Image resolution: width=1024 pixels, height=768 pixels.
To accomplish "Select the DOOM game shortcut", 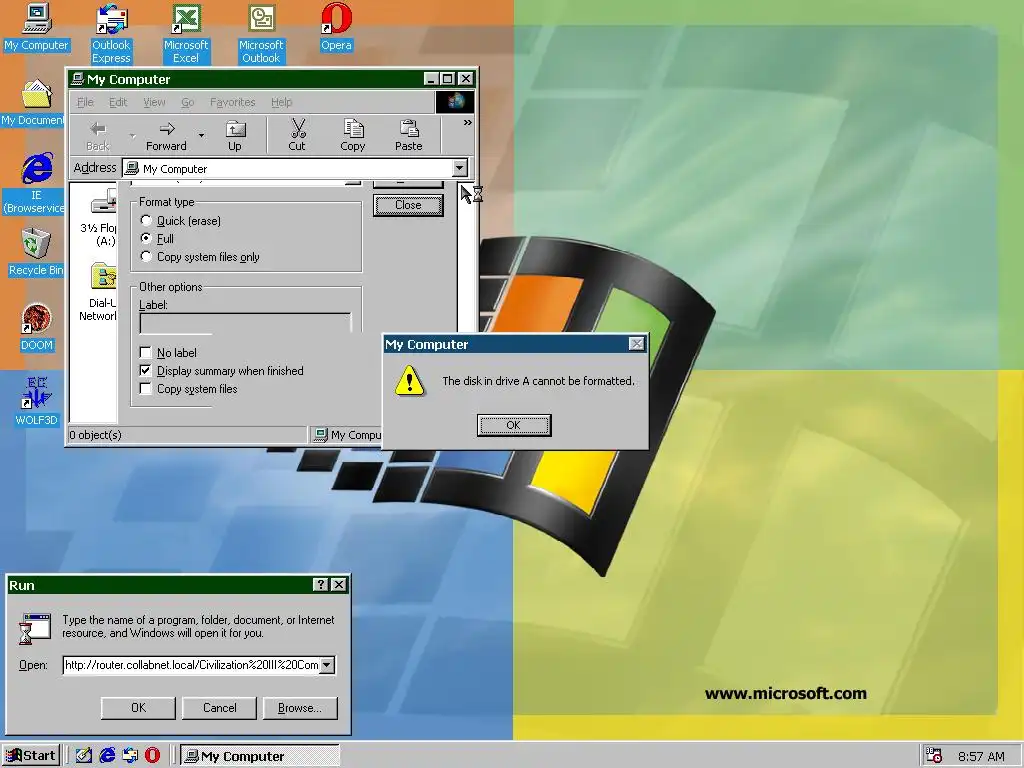I will 36,328.
